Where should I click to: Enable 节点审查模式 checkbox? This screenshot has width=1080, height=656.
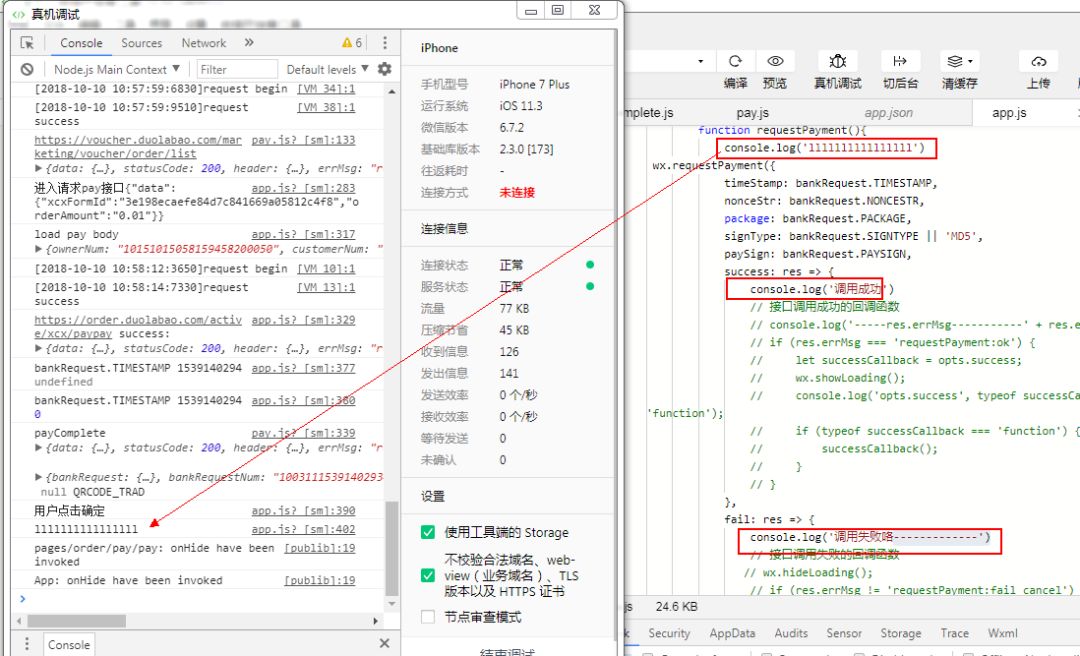[x=428, y=617]
